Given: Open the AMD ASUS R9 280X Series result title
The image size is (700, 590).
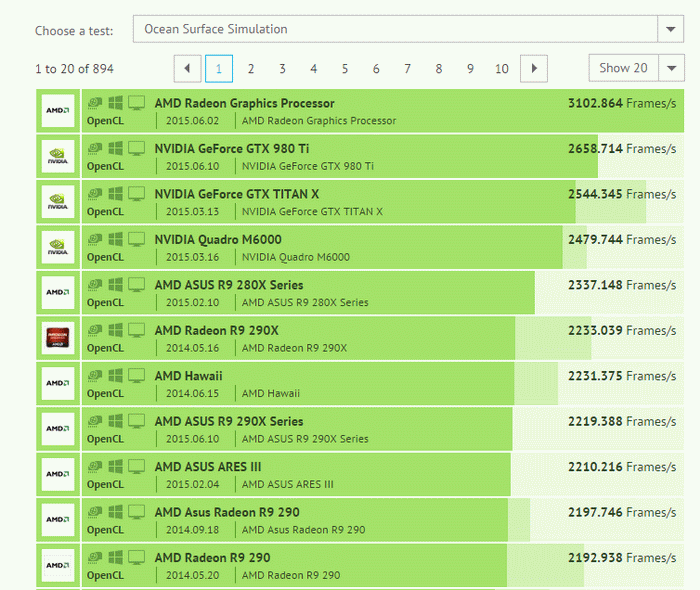Looking at the screenshot, I should pyautogui.click(x=229, y=285).
